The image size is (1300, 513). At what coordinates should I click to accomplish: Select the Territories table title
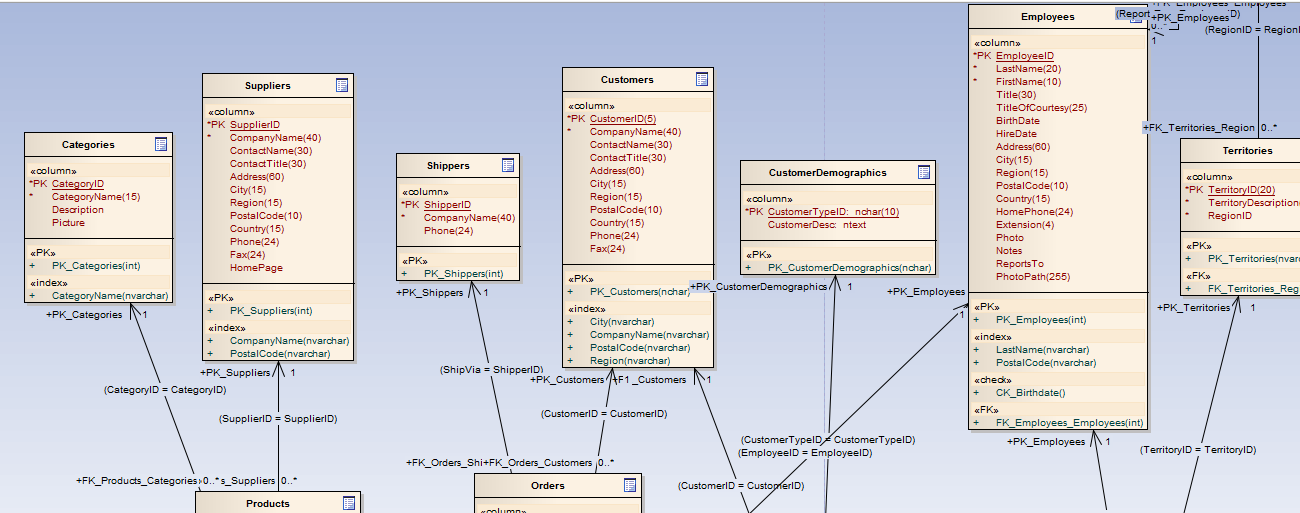click(1247, 151)
